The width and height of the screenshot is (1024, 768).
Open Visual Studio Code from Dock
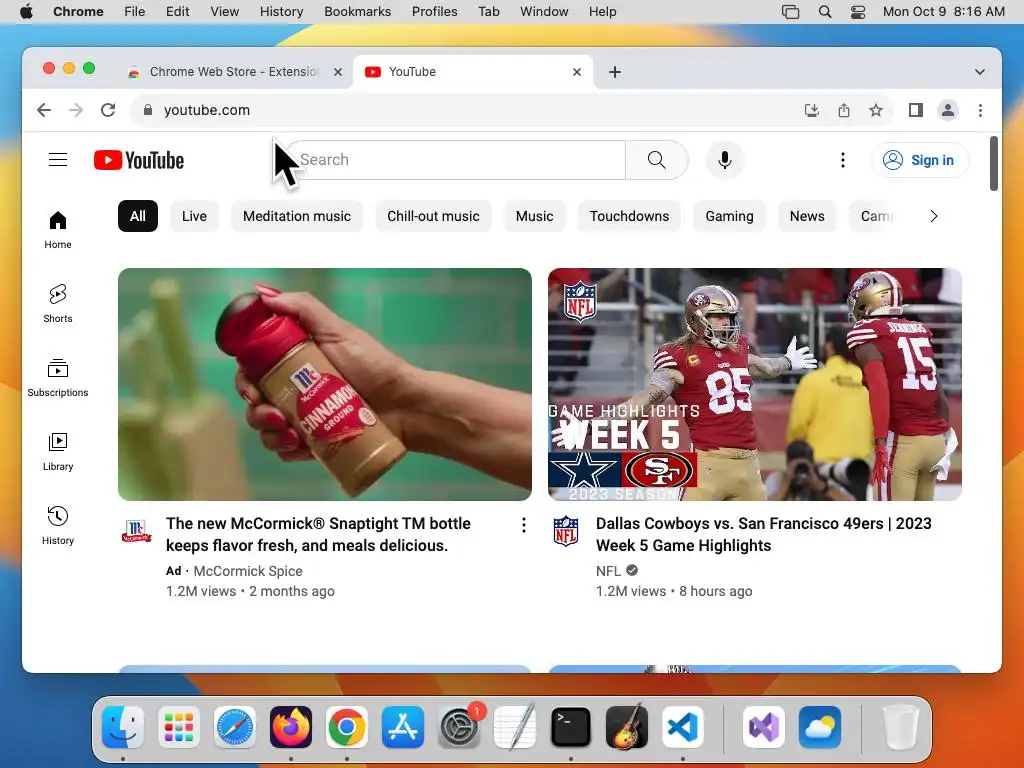682,727
